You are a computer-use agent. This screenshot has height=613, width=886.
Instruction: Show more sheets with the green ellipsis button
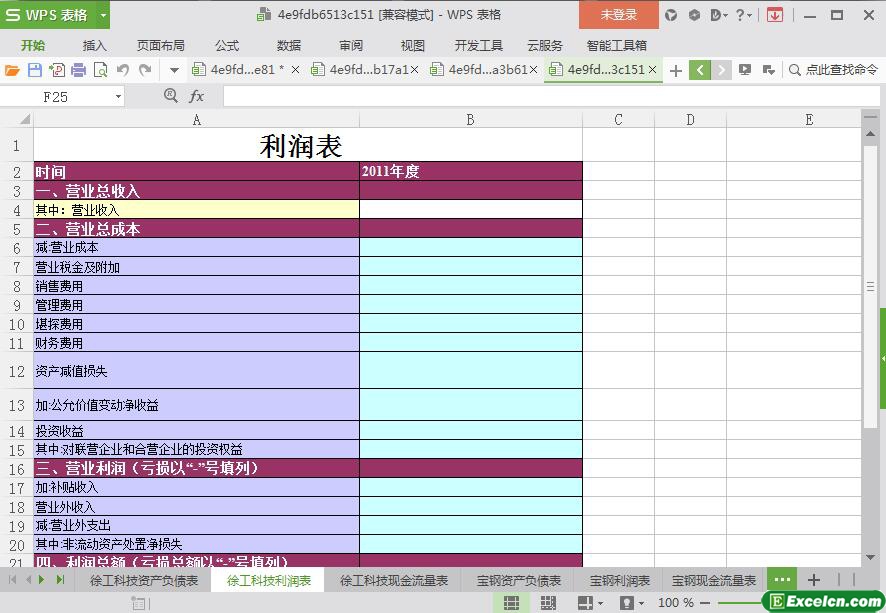tap(782, 580)
